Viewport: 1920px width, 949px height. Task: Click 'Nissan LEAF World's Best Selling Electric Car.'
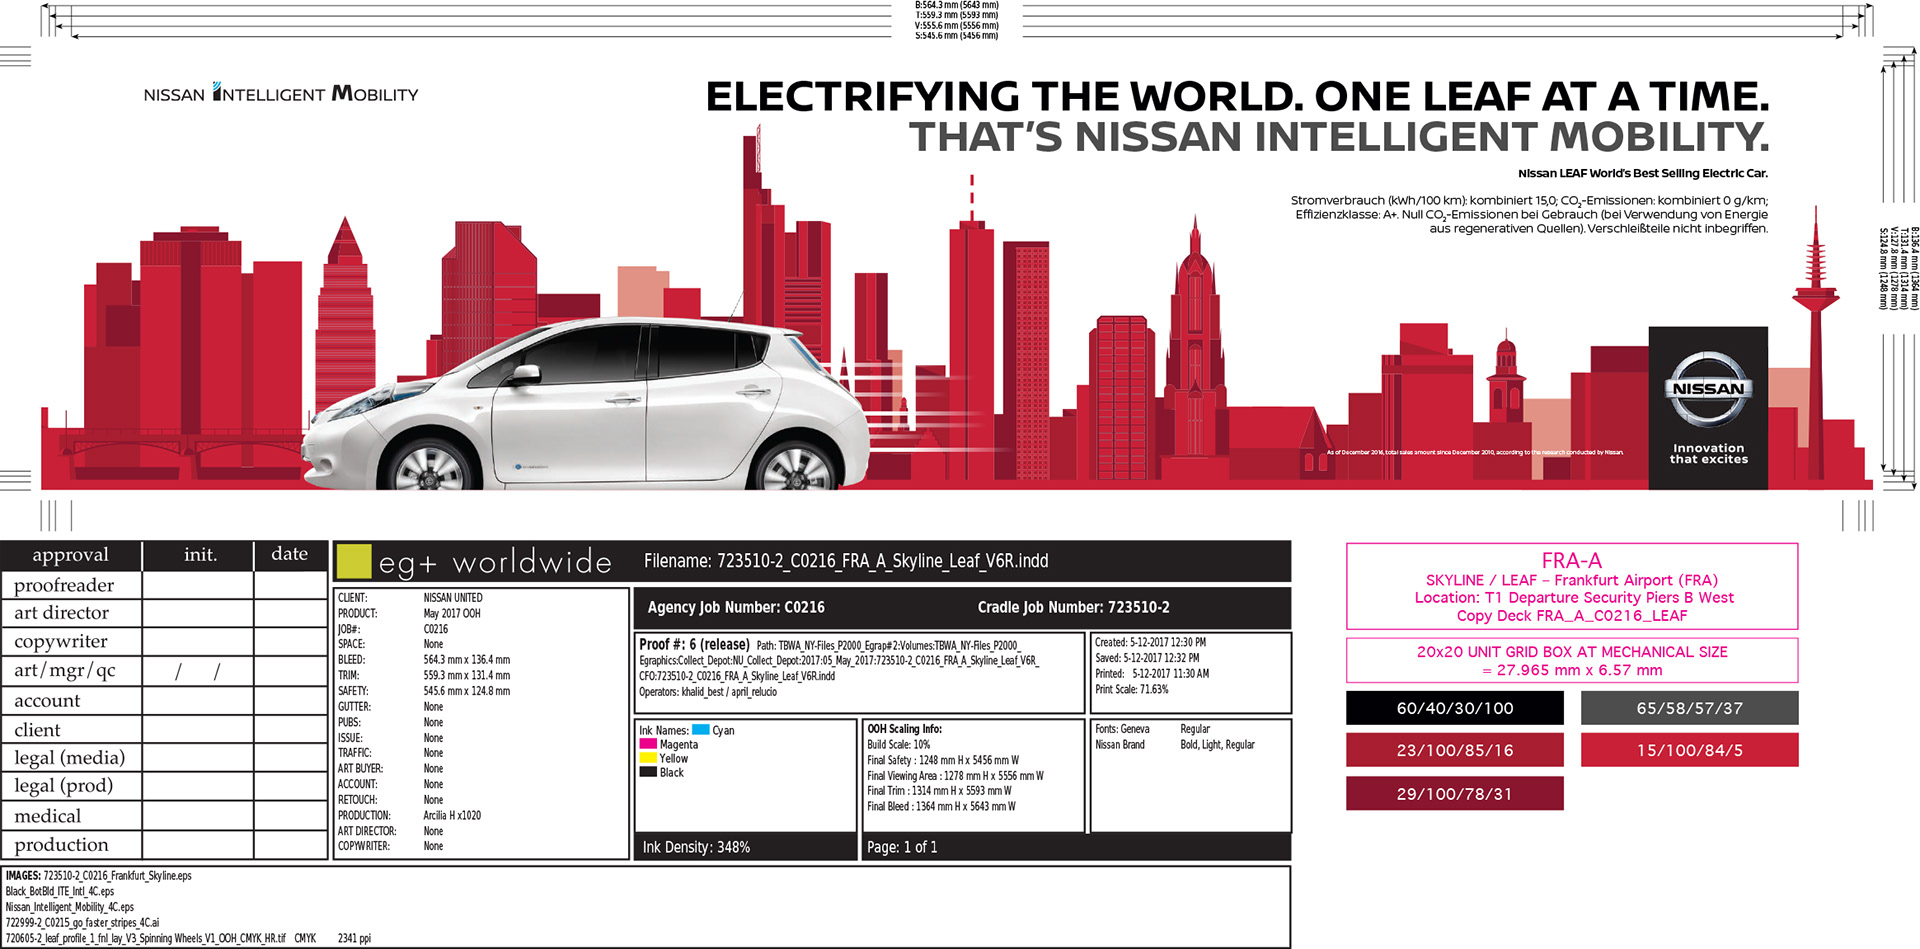pos(1643,173)
